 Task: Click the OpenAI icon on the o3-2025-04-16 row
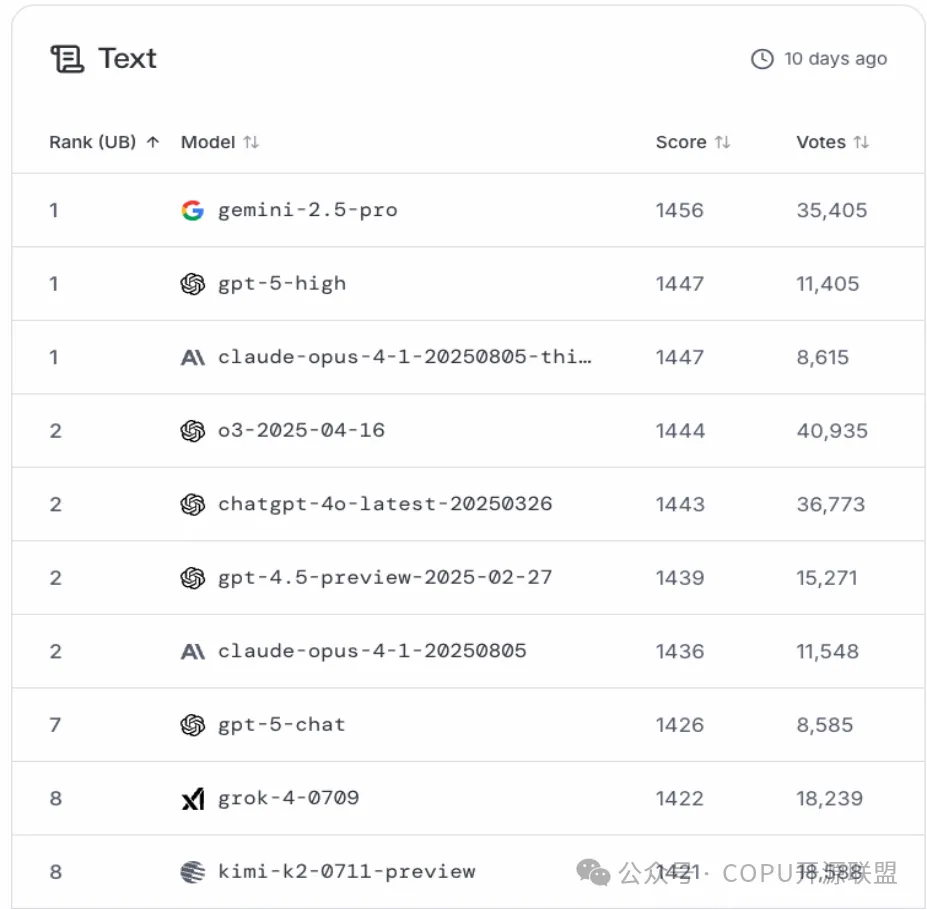point(192,430)
